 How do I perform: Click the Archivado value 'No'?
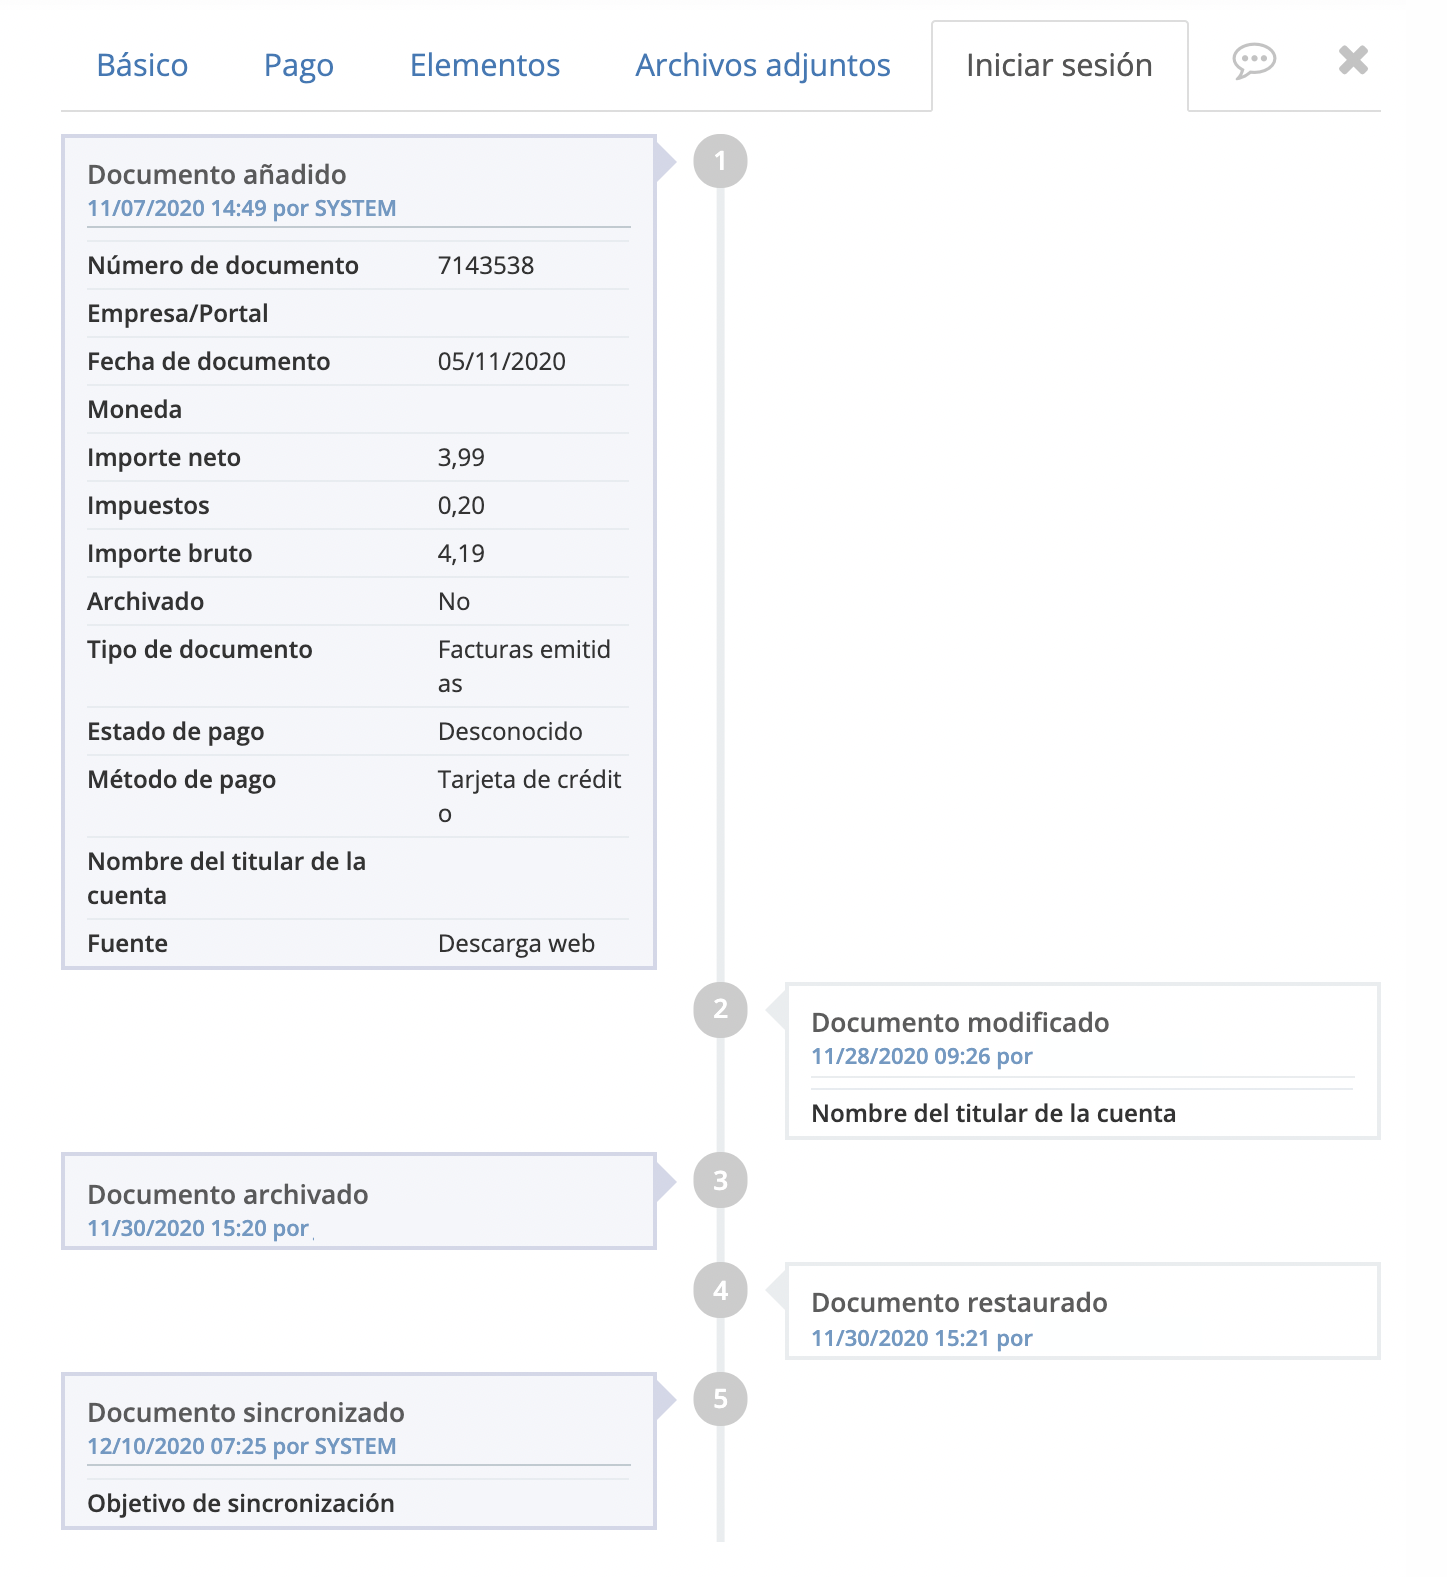click(454, 601)
